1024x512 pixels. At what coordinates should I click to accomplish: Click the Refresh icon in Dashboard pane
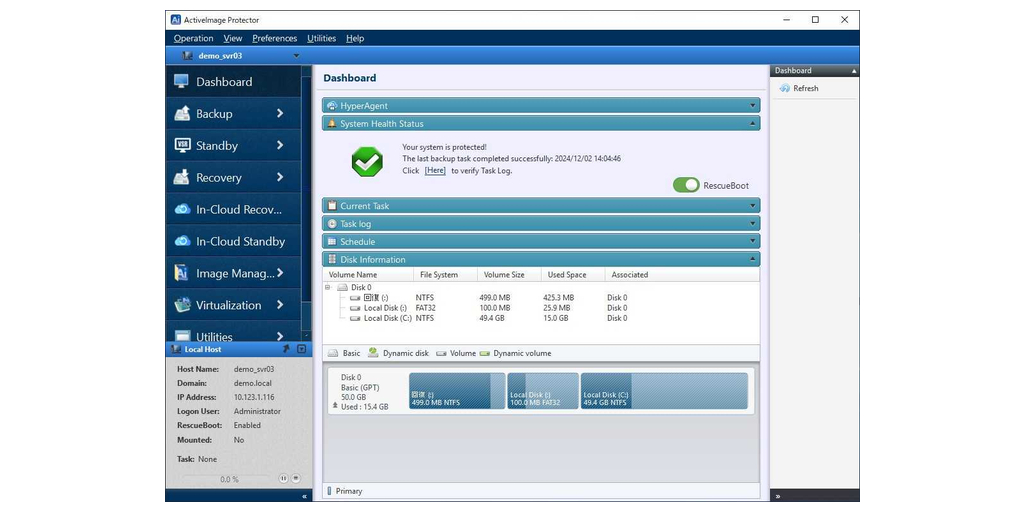tap(785, 88)
